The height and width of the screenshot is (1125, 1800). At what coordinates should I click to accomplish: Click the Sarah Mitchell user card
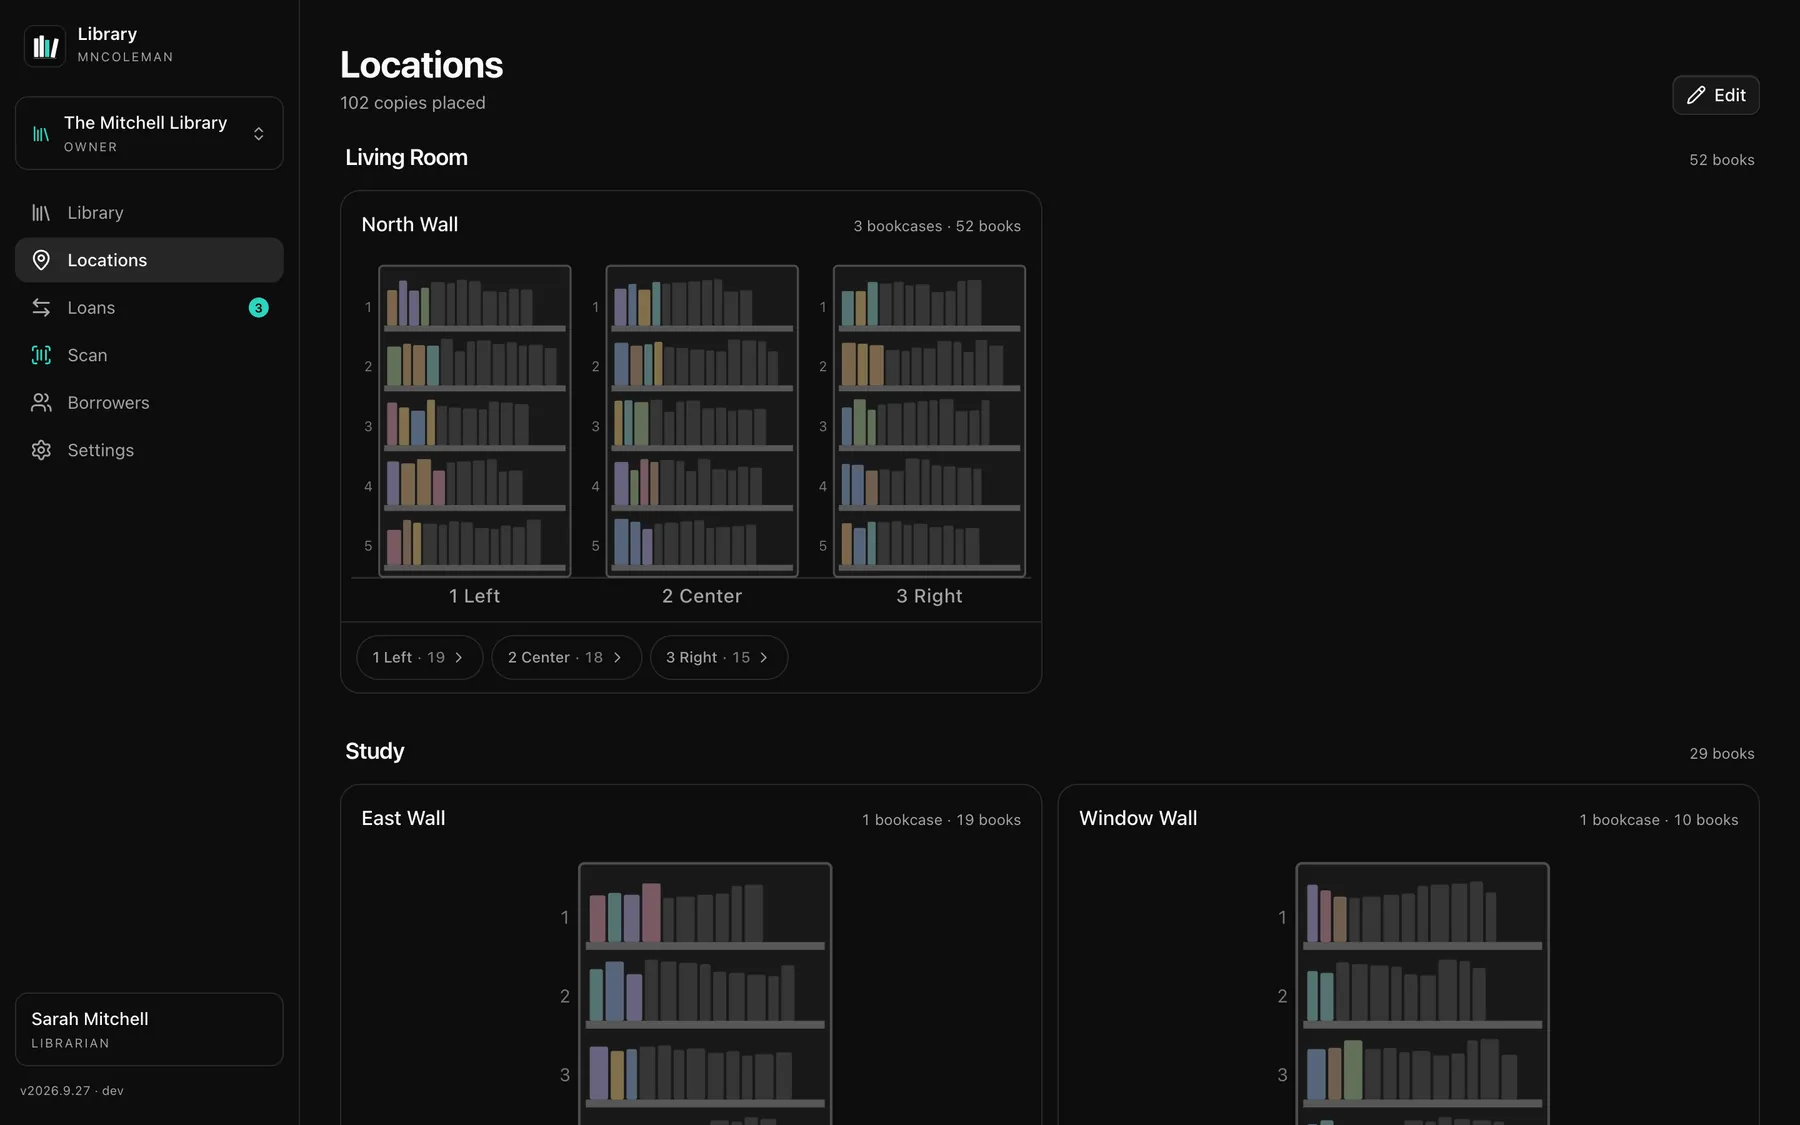click(x=149, y=1029)
